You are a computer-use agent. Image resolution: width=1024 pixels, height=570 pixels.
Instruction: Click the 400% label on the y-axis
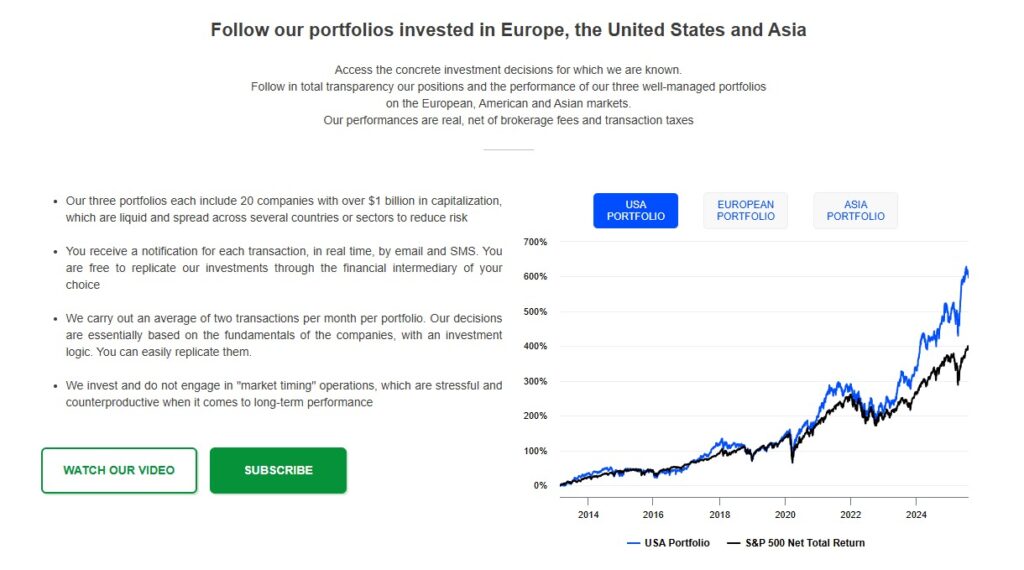(535, 347)
